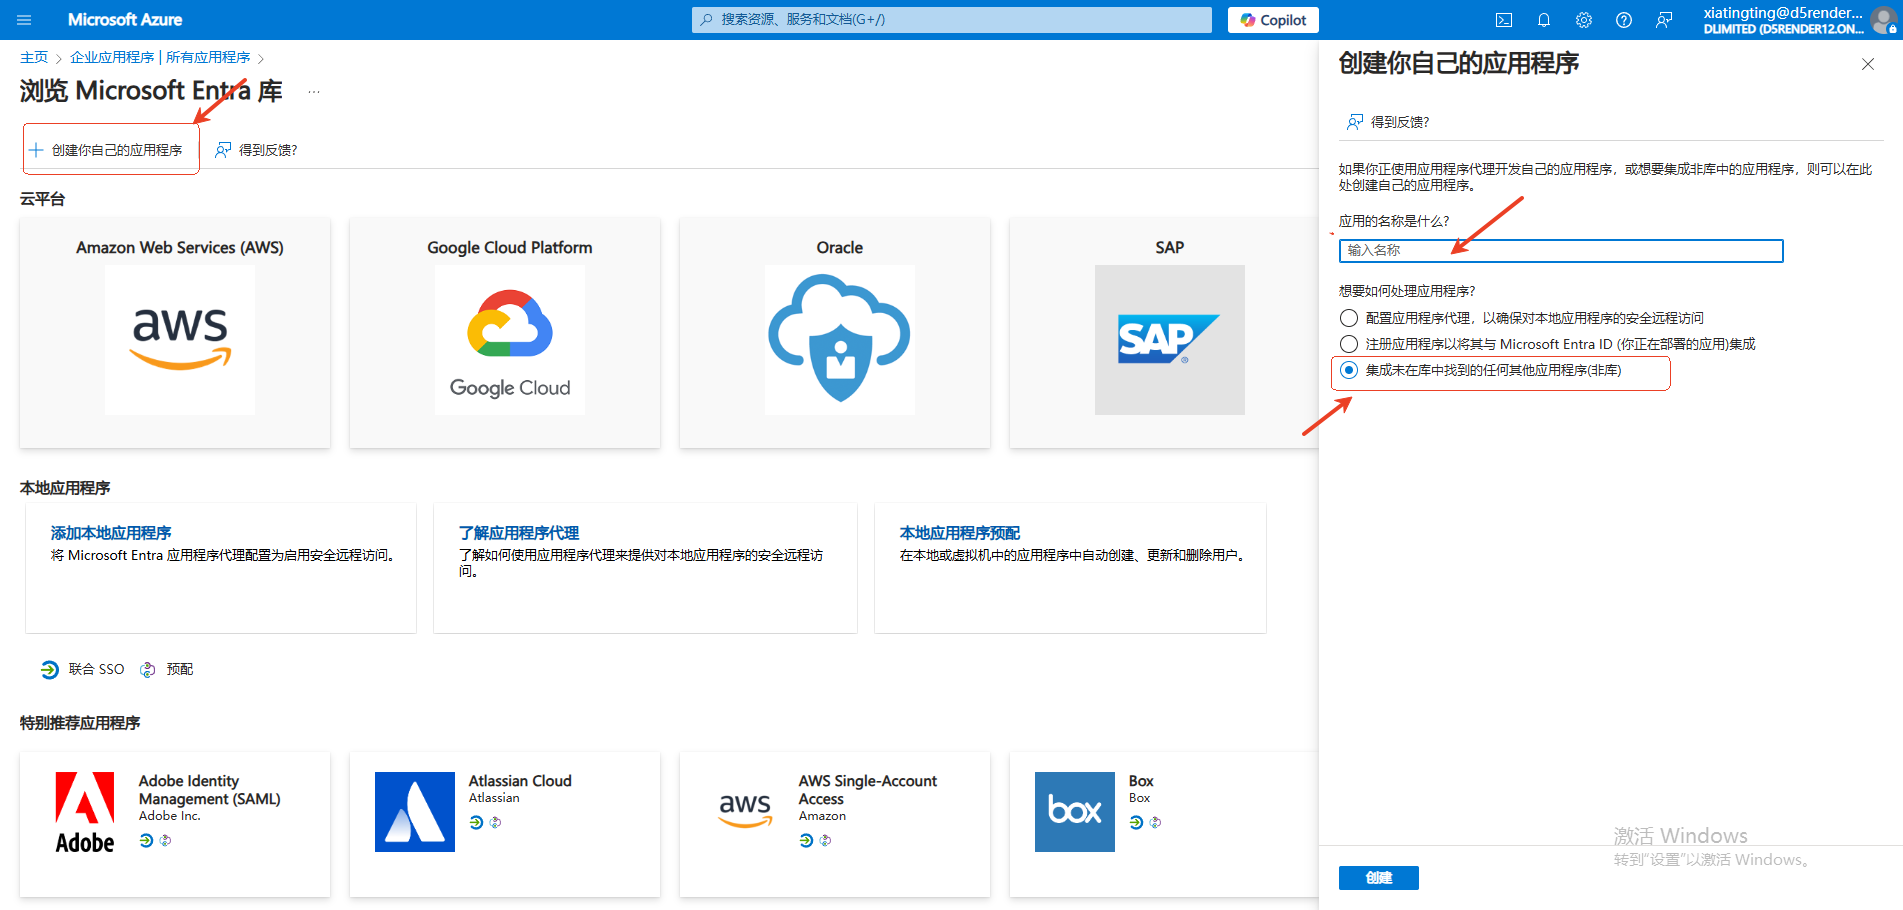Open portal settings gear
The width and height of the screenshot is (1903, 910).
click(1584, 20)
